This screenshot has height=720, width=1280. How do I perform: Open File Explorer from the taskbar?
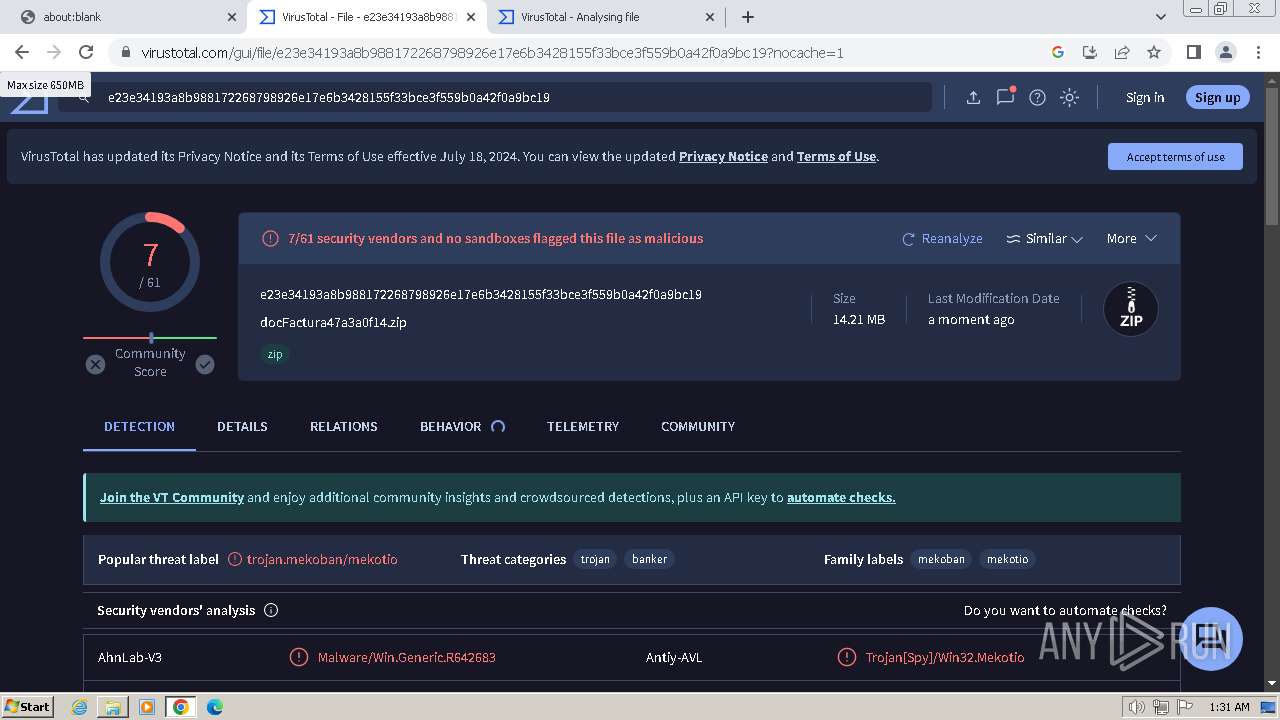(113, 707)
